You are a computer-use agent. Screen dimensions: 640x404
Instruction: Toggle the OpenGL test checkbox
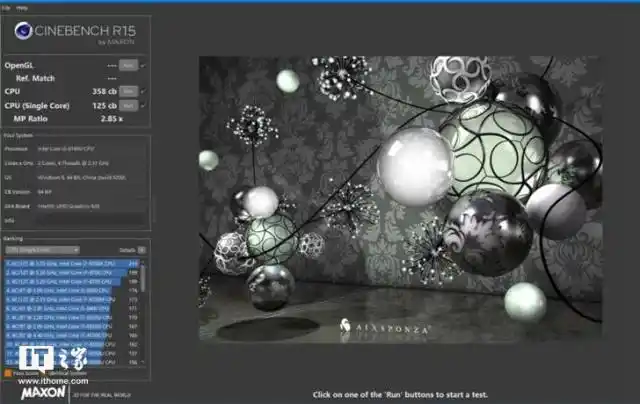pyautogui.click(x=143, y=65)
